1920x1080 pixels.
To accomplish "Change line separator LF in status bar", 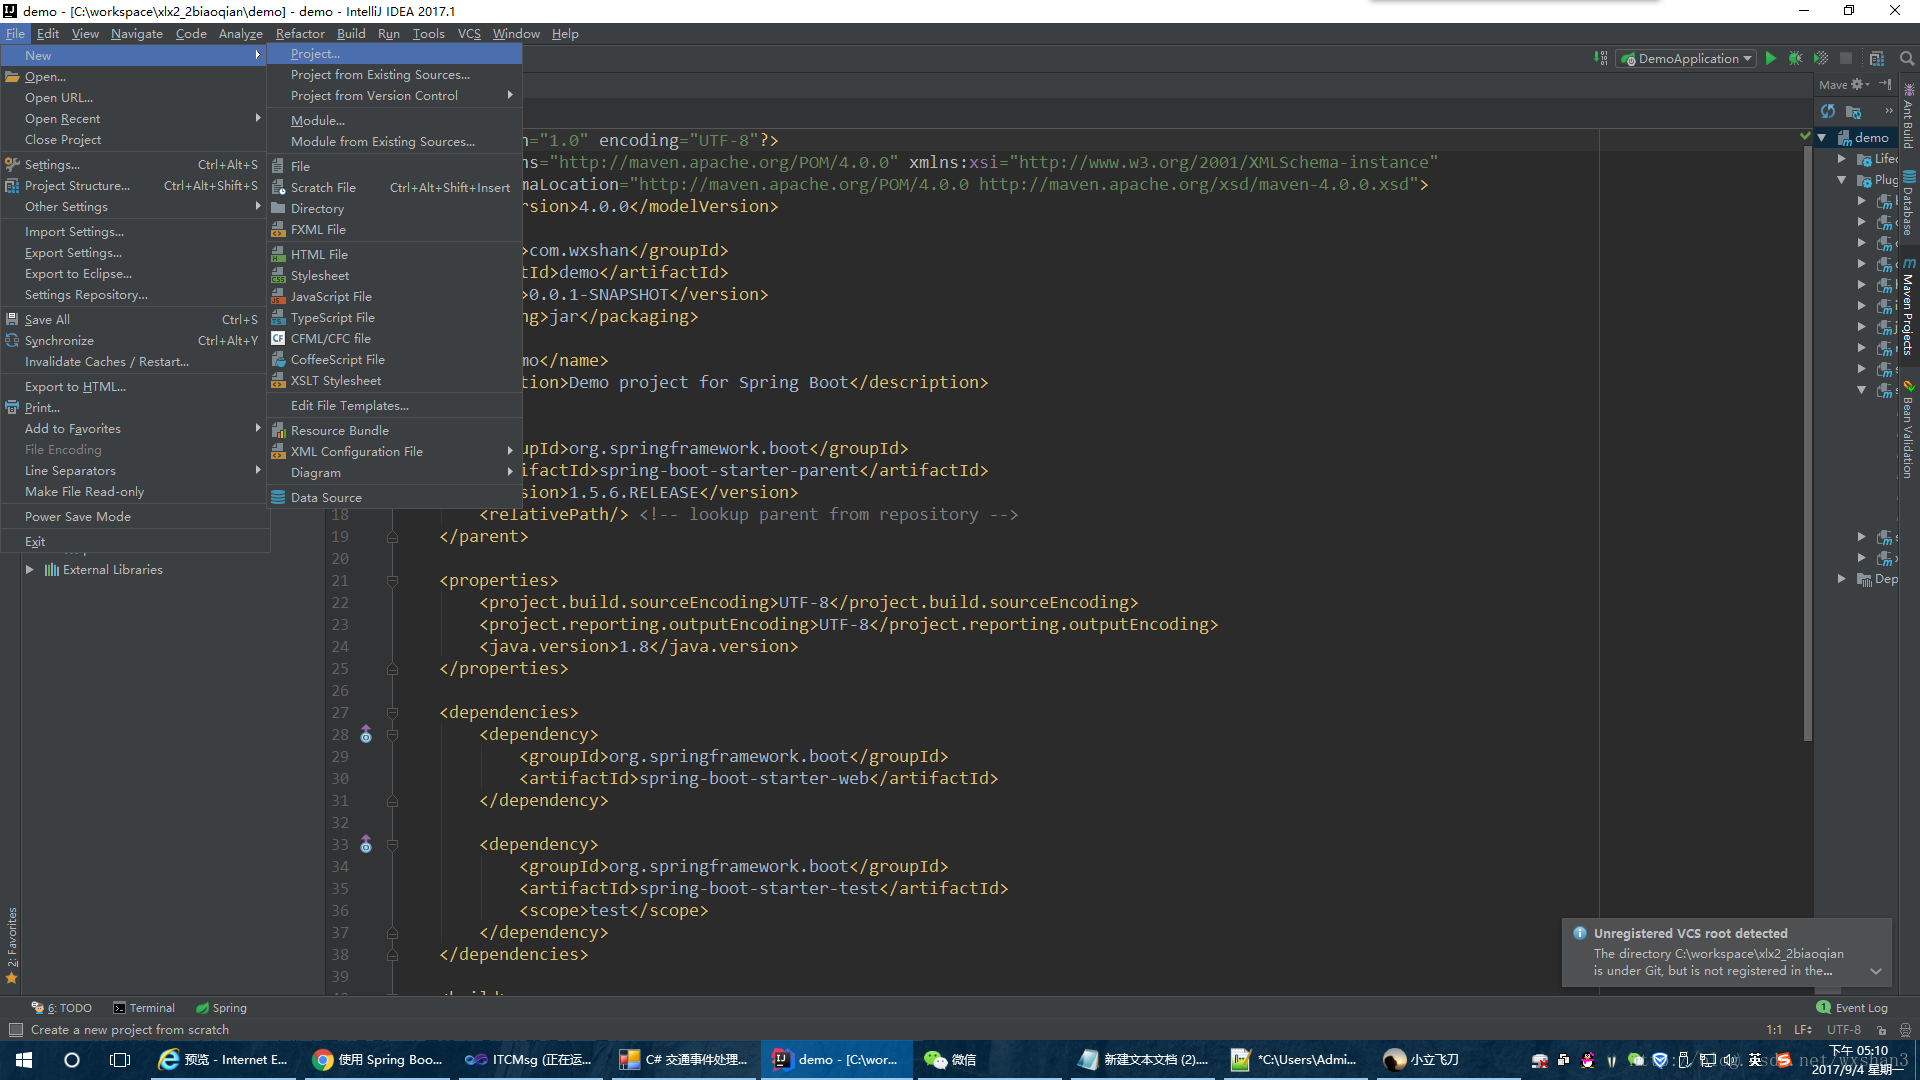I will point(1802,1030).
